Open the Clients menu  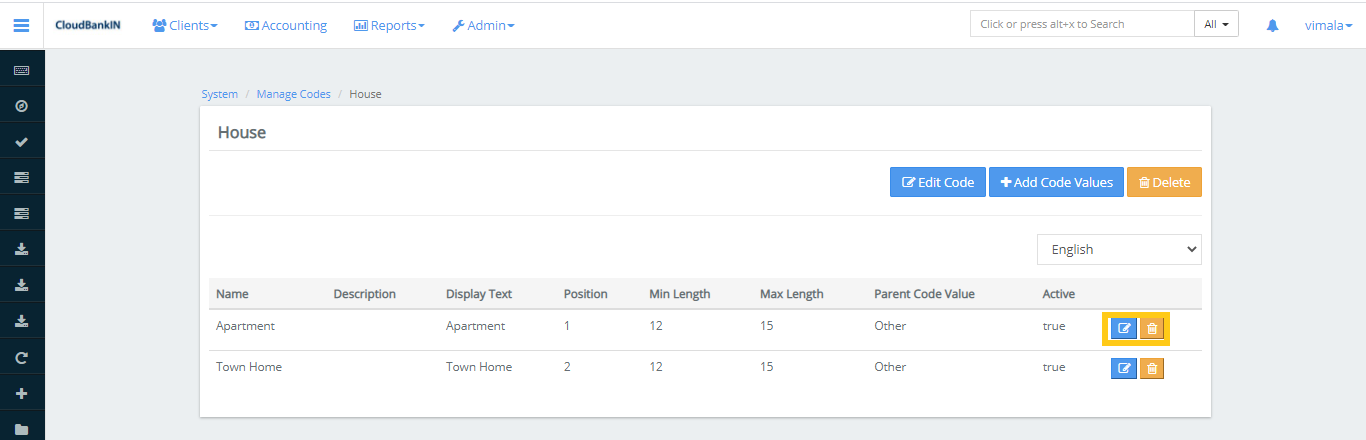coord(185,25)
